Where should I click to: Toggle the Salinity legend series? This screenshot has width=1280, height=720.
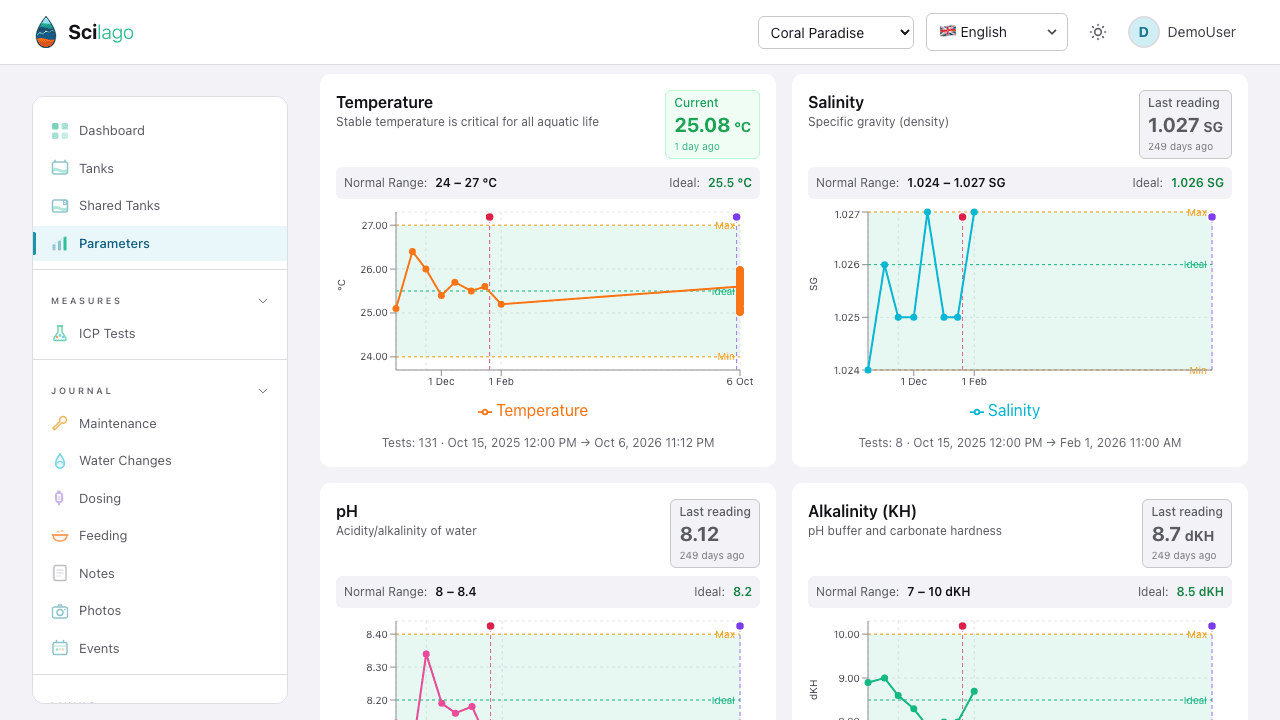coord(1005,411)
